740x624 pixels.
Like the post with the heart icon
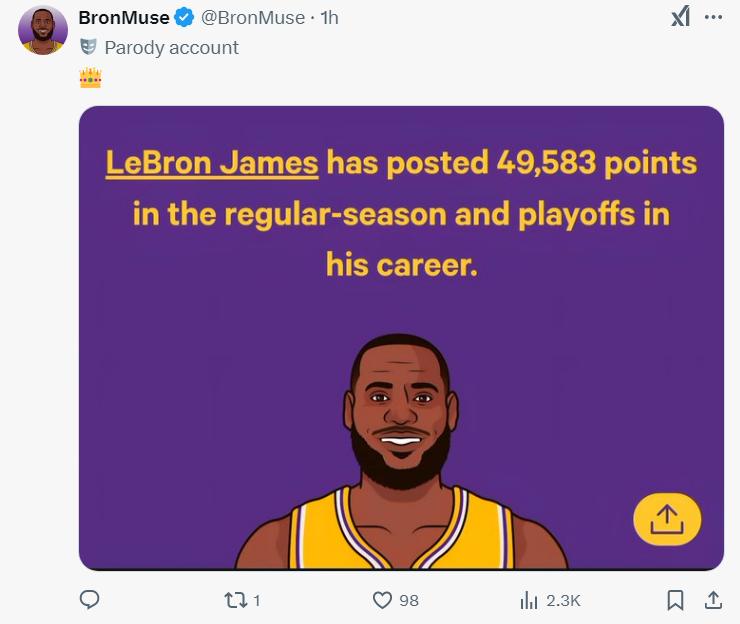pyautogui.click(x=382, y=600)
